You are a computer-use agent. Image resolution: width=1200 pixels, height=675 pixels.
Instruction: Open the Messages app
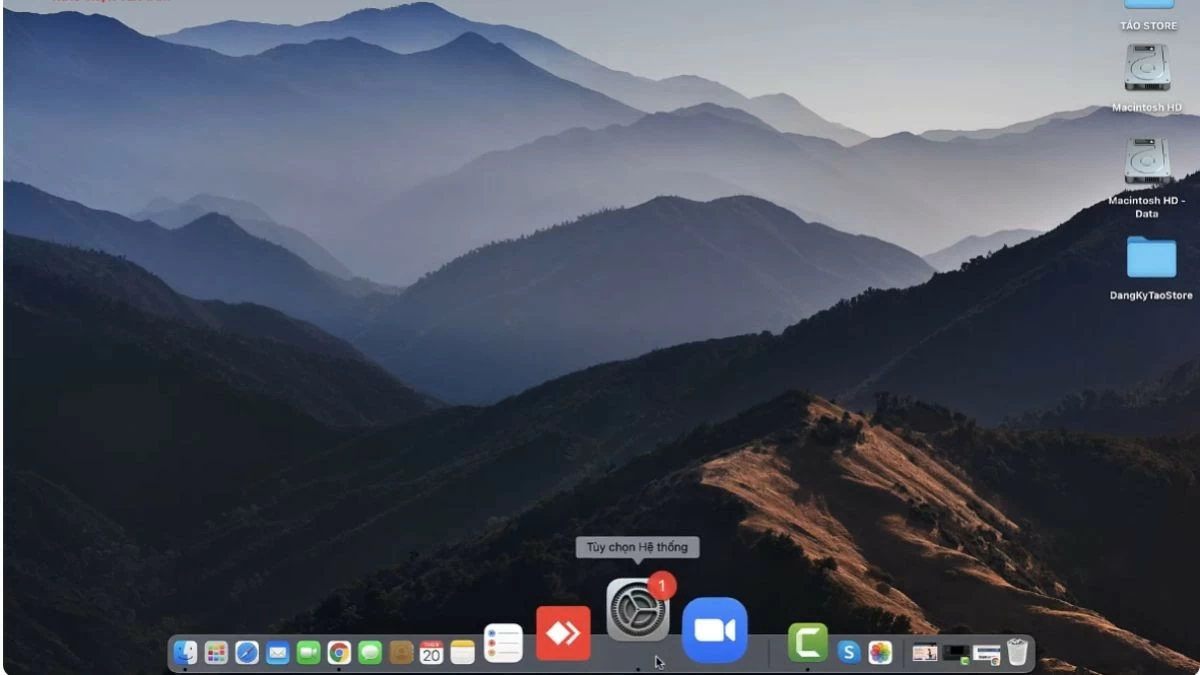[x=370, y=653]
